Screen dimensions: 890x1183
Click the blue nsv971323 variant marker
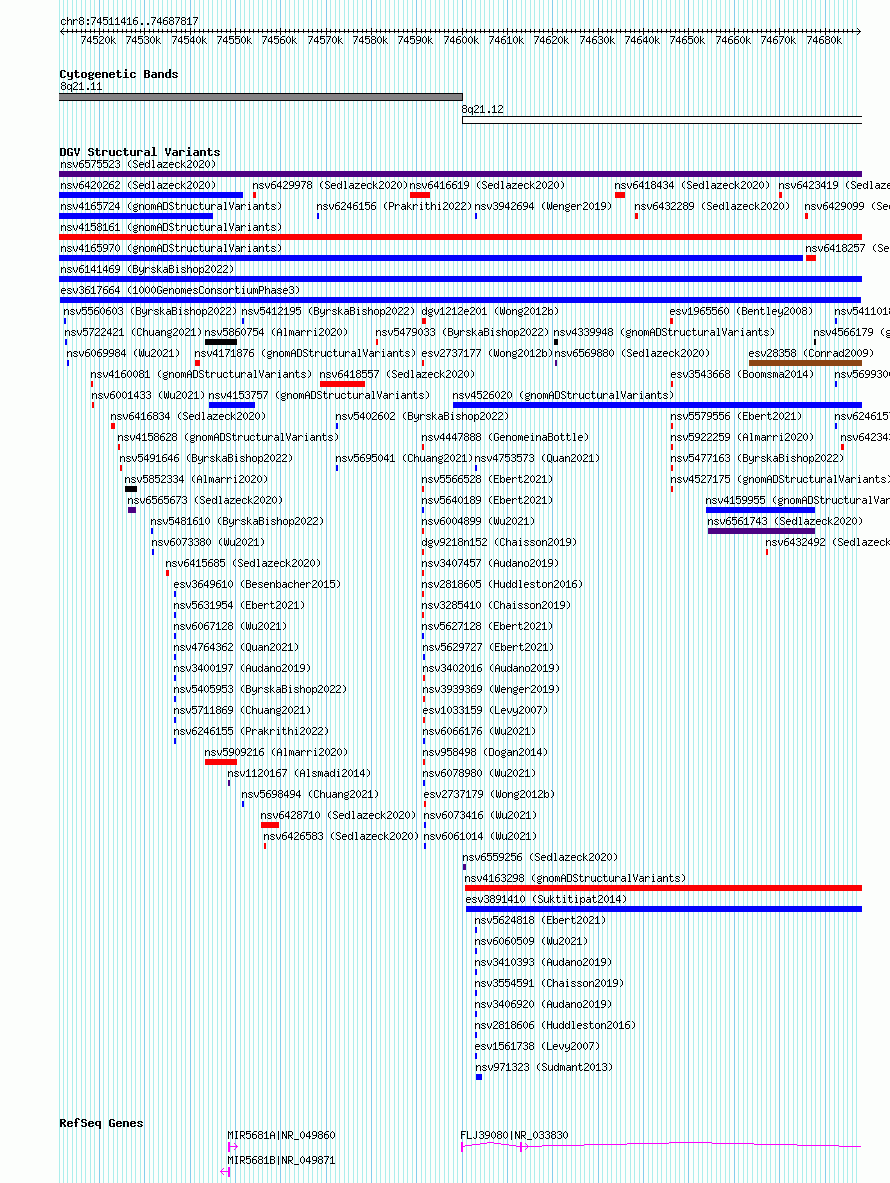(479, 1077)
